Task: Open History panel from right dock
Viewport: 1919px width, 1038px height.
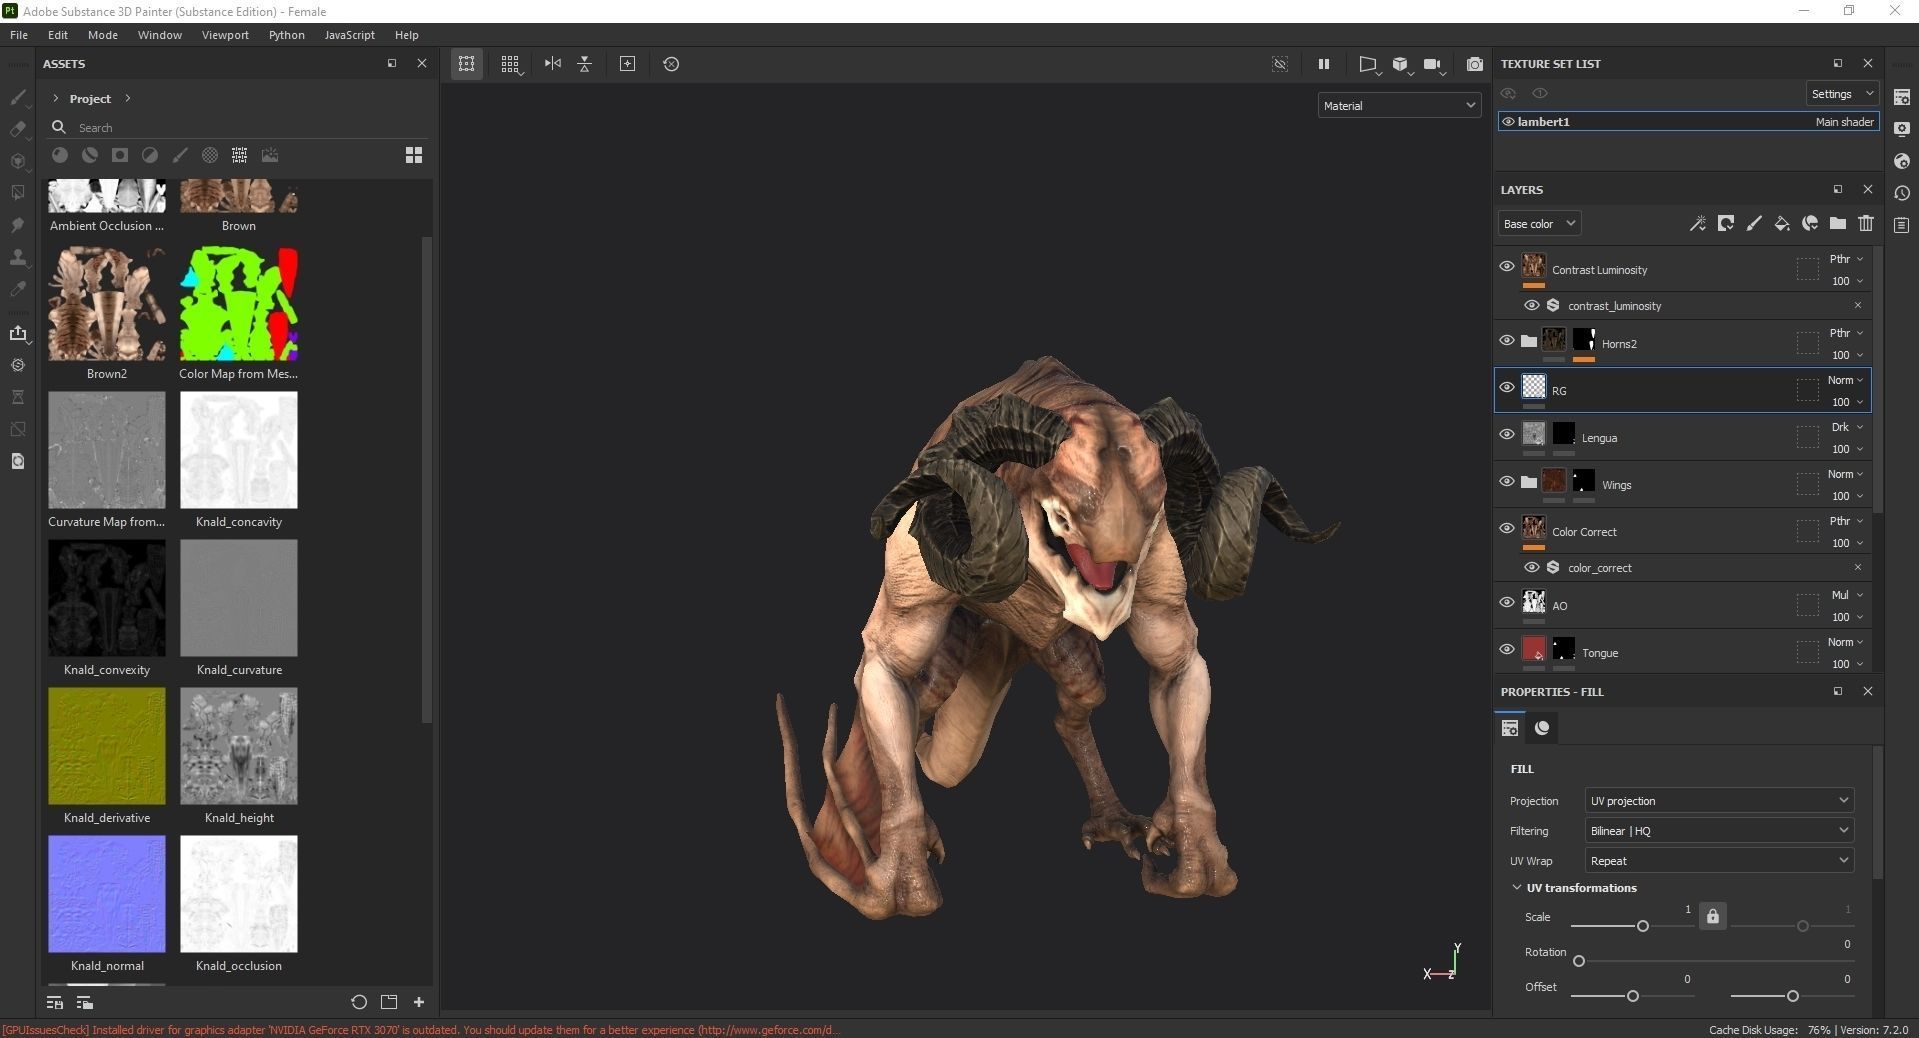Action: pyautogui.click(x=1902, y=193)
